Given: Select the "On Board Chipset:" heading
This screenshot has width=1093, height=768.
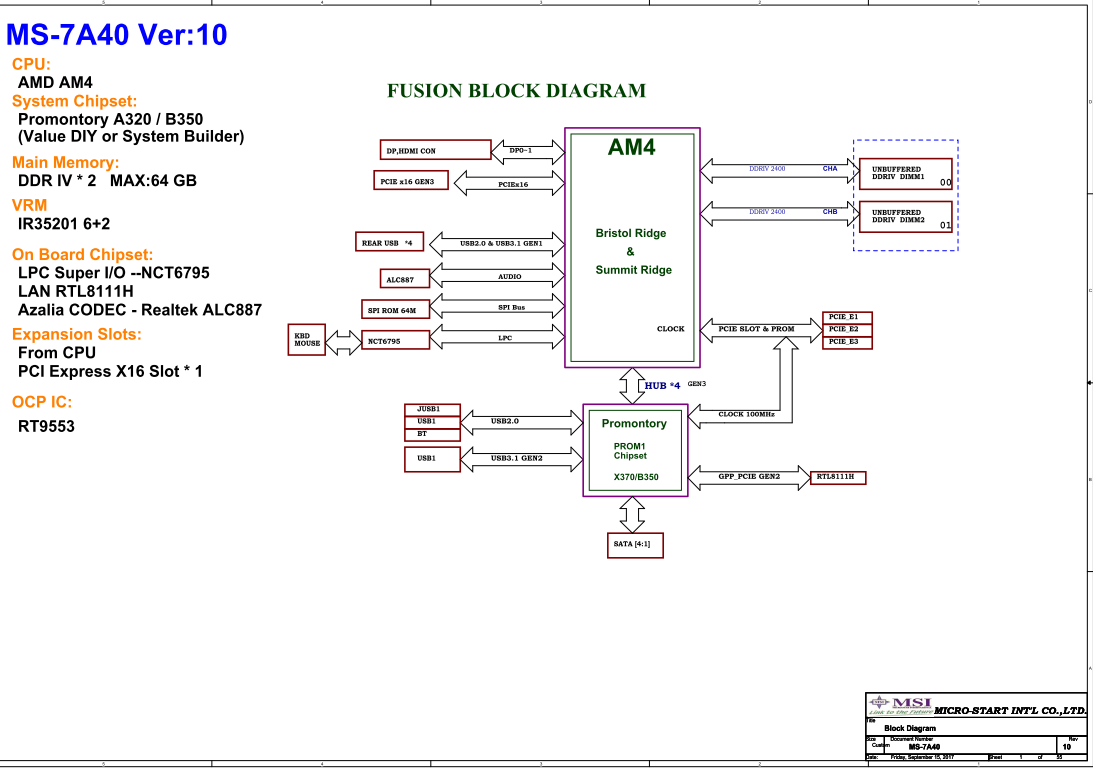Looking at the screenshot, I should click(82, 254).
